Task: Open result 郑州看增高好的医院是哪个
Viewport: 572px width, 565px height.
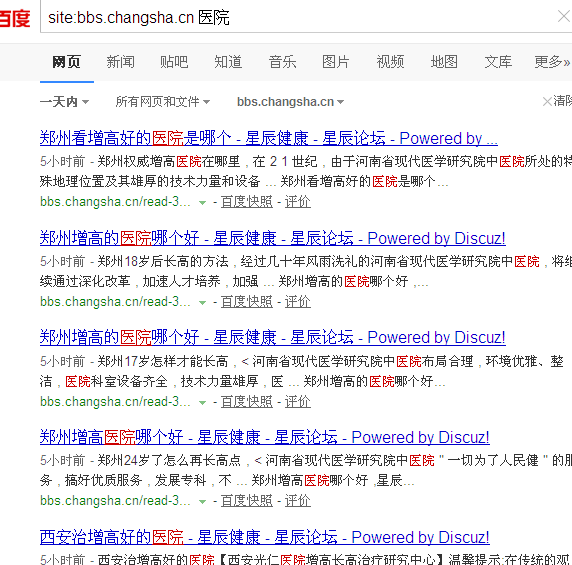Action: click(268, 139)
